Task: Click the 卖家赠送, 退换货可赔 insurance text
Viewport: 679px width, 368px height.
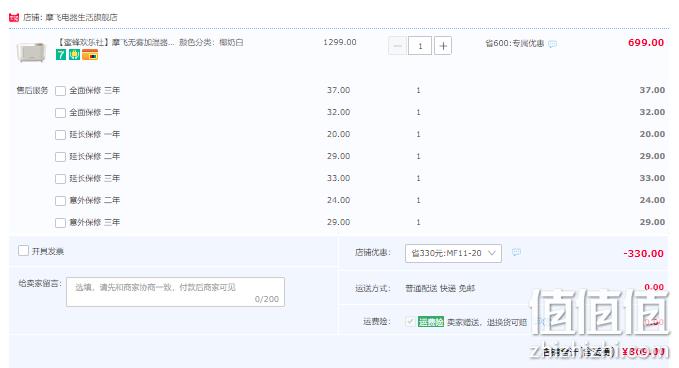Action: click(487, 323)
